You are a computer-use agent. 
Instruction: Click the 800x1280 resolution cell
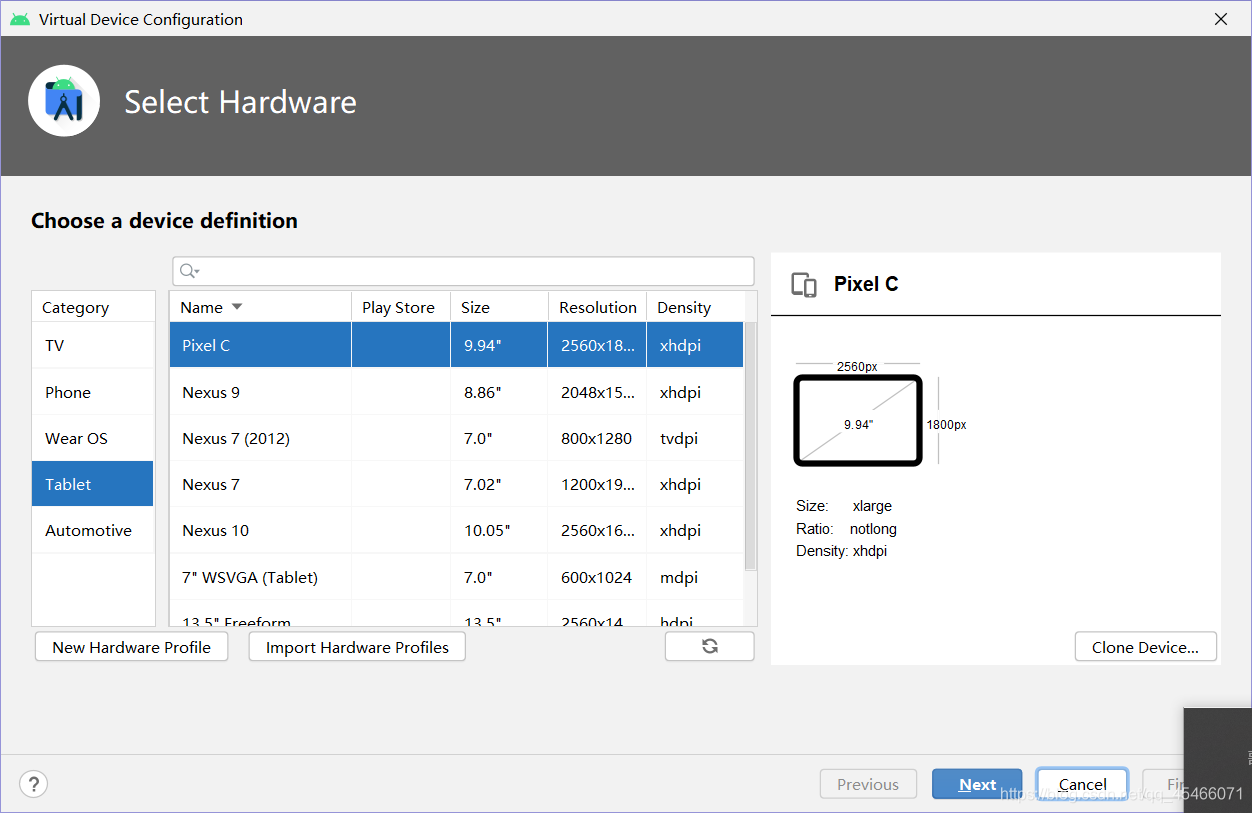click(597, 438)
